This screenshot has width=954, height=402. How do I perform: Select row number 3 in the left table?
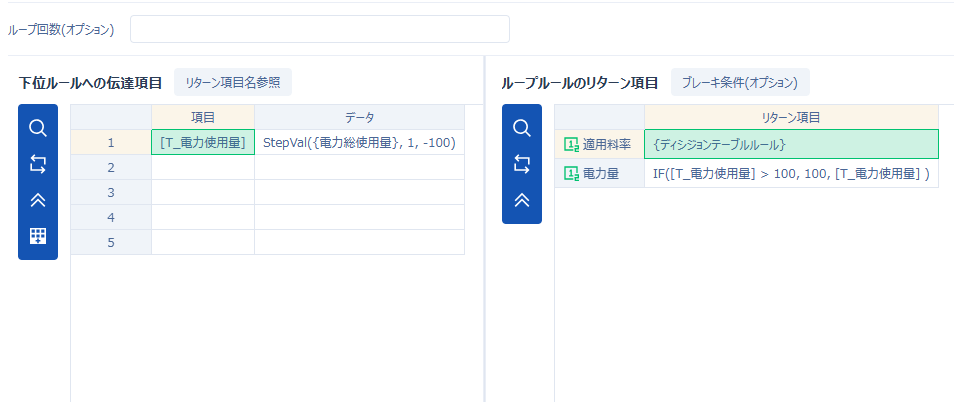coord(111,192)
